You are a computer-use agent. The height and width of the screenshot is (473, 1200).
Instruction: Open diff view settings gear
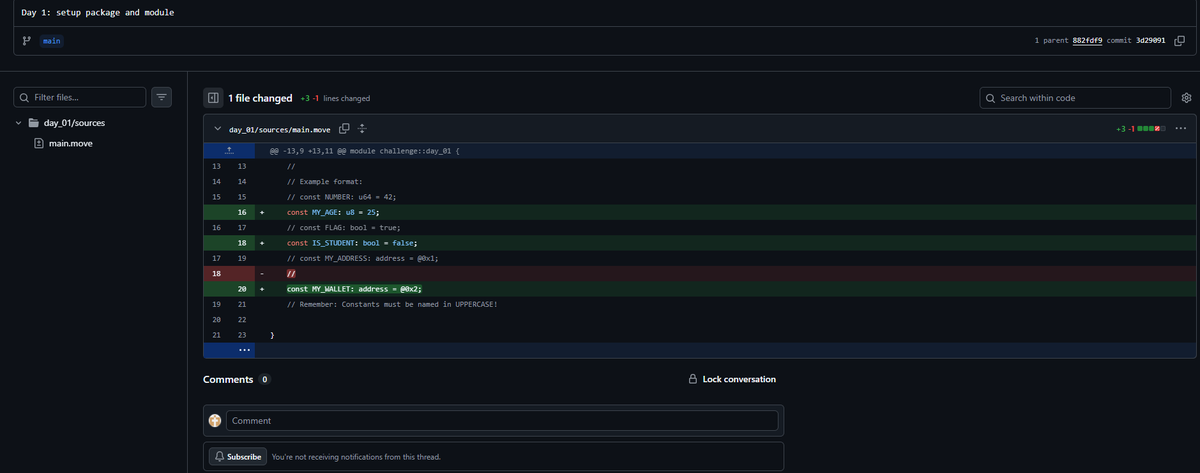point(1186,98)
